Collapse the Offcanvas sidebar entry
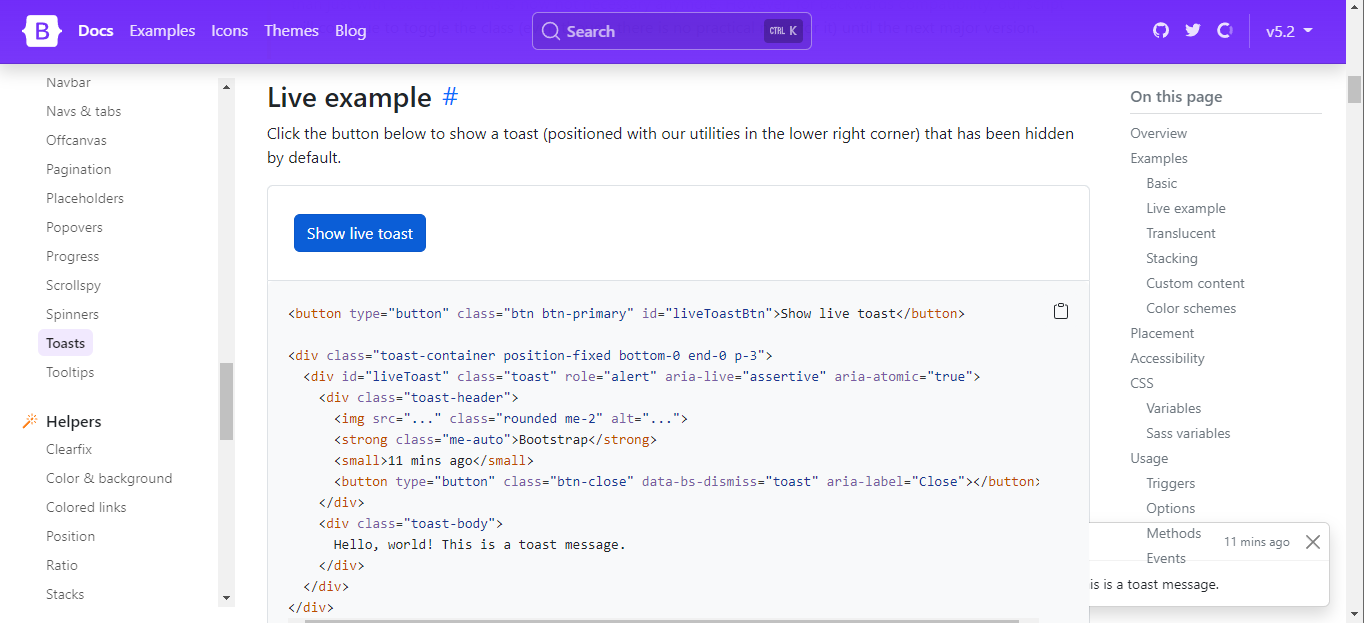The image size is (1364, 623). [x=78, y=139]
